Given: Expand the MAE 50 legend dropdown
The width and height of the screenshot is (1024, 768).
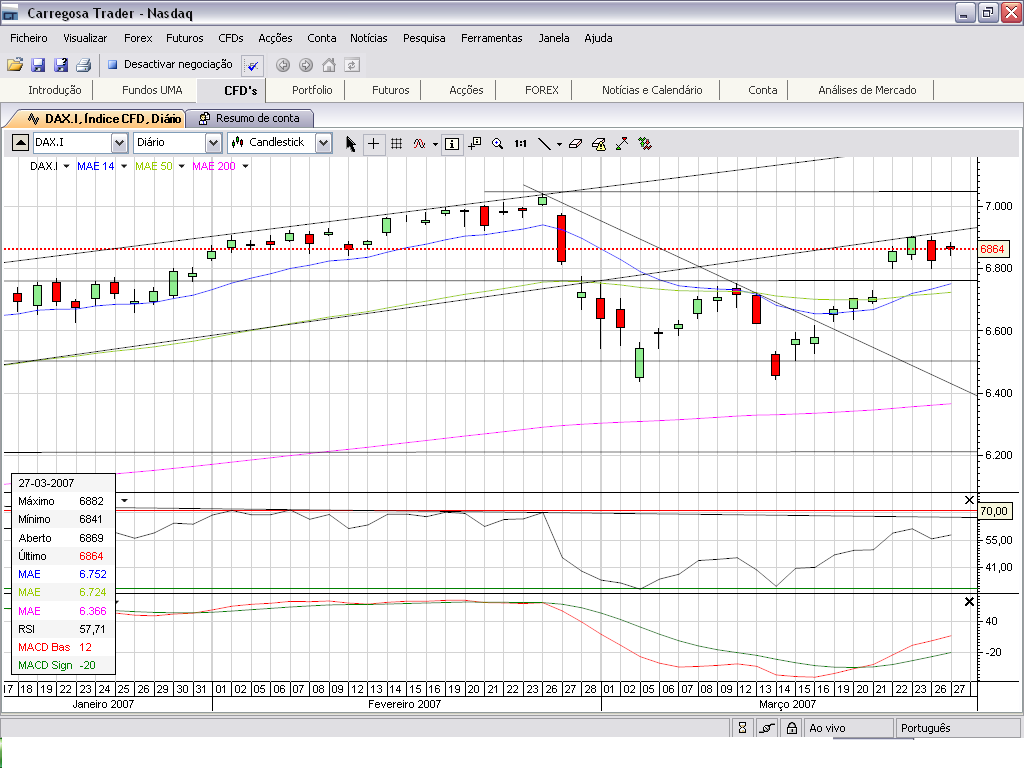Looking at the screenshot, I should [182, 167].
